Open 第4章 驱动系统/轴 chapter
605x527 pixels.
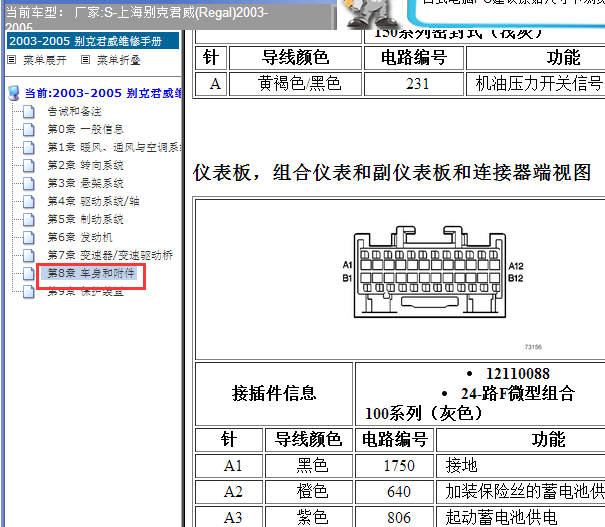point(93,201)
